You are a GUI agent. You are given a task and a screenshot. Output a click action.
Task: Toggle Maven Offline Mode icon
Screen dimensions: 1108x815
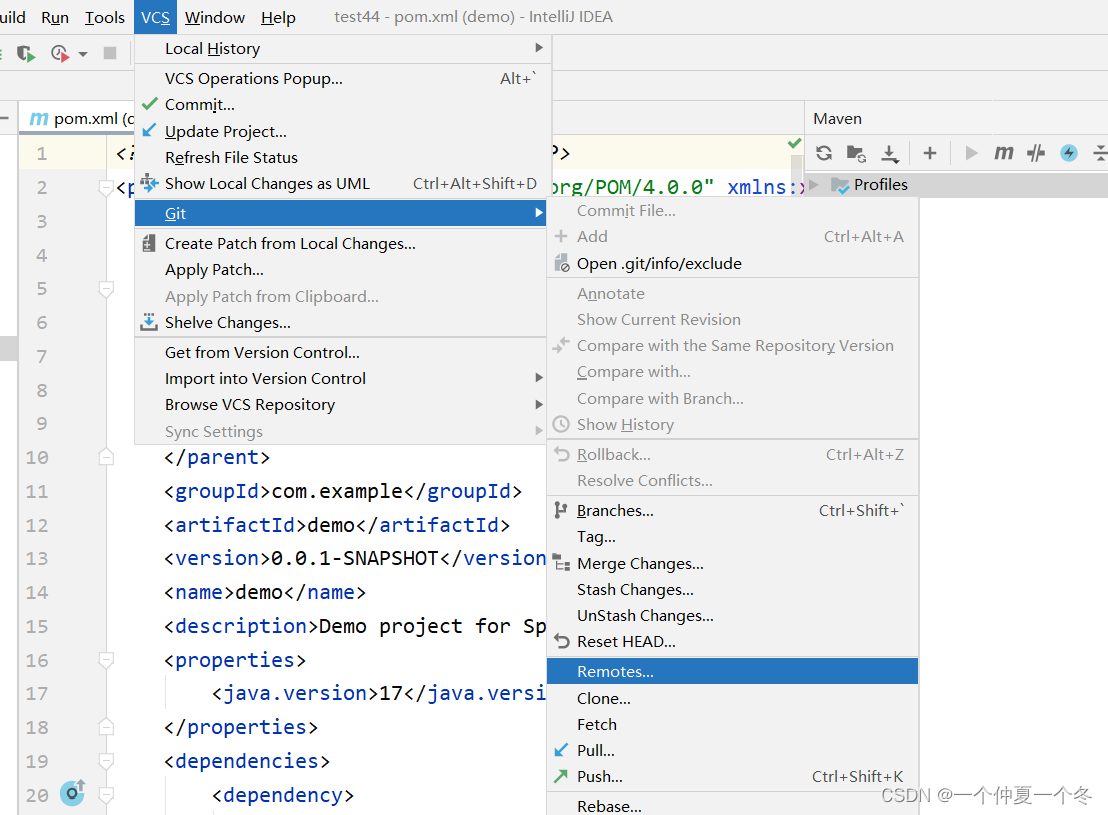pos(1036,153)
